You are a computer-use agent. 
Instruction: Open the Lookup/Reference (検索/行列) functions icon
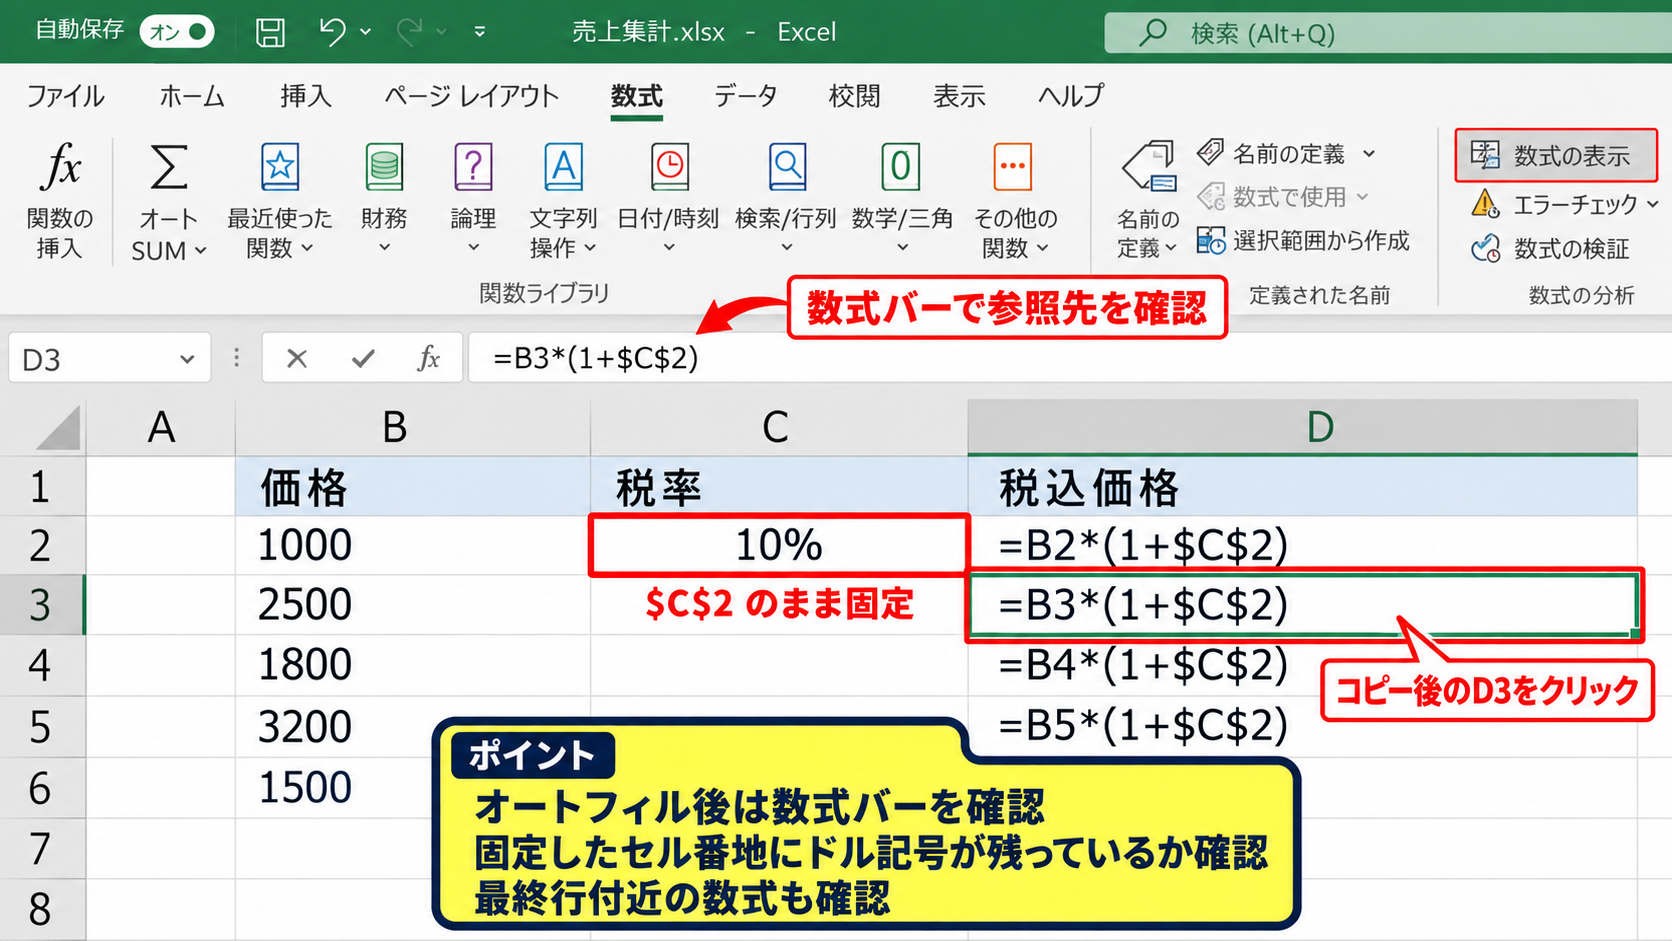(787, 166)
